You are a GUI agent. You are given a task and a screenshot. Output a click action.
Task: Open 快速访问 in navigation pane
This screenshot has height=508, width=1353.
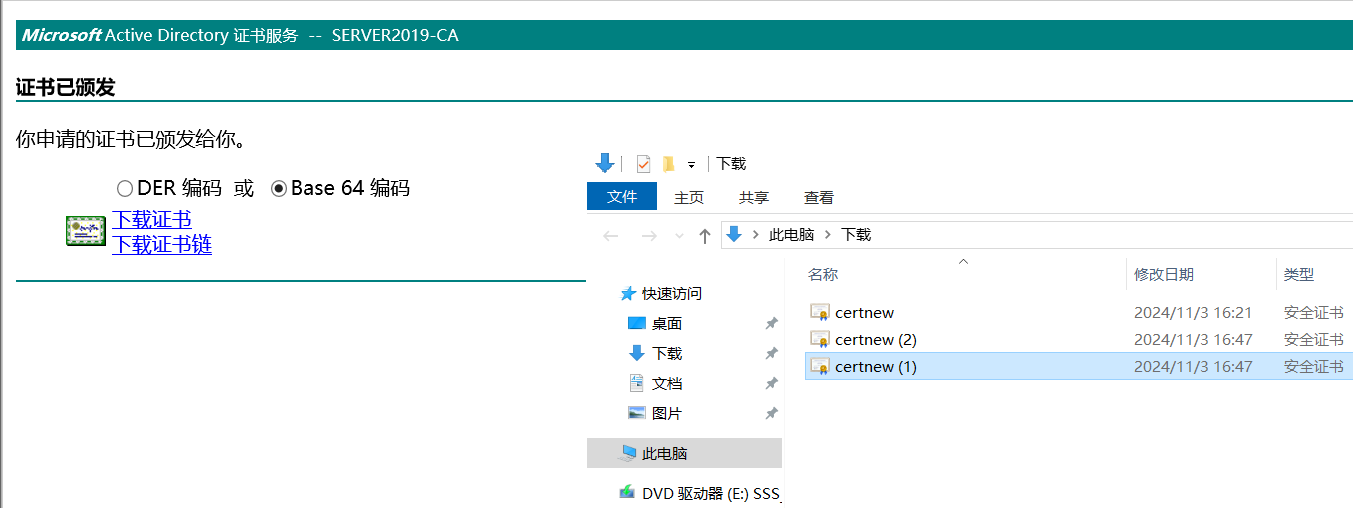click(672, 294)
